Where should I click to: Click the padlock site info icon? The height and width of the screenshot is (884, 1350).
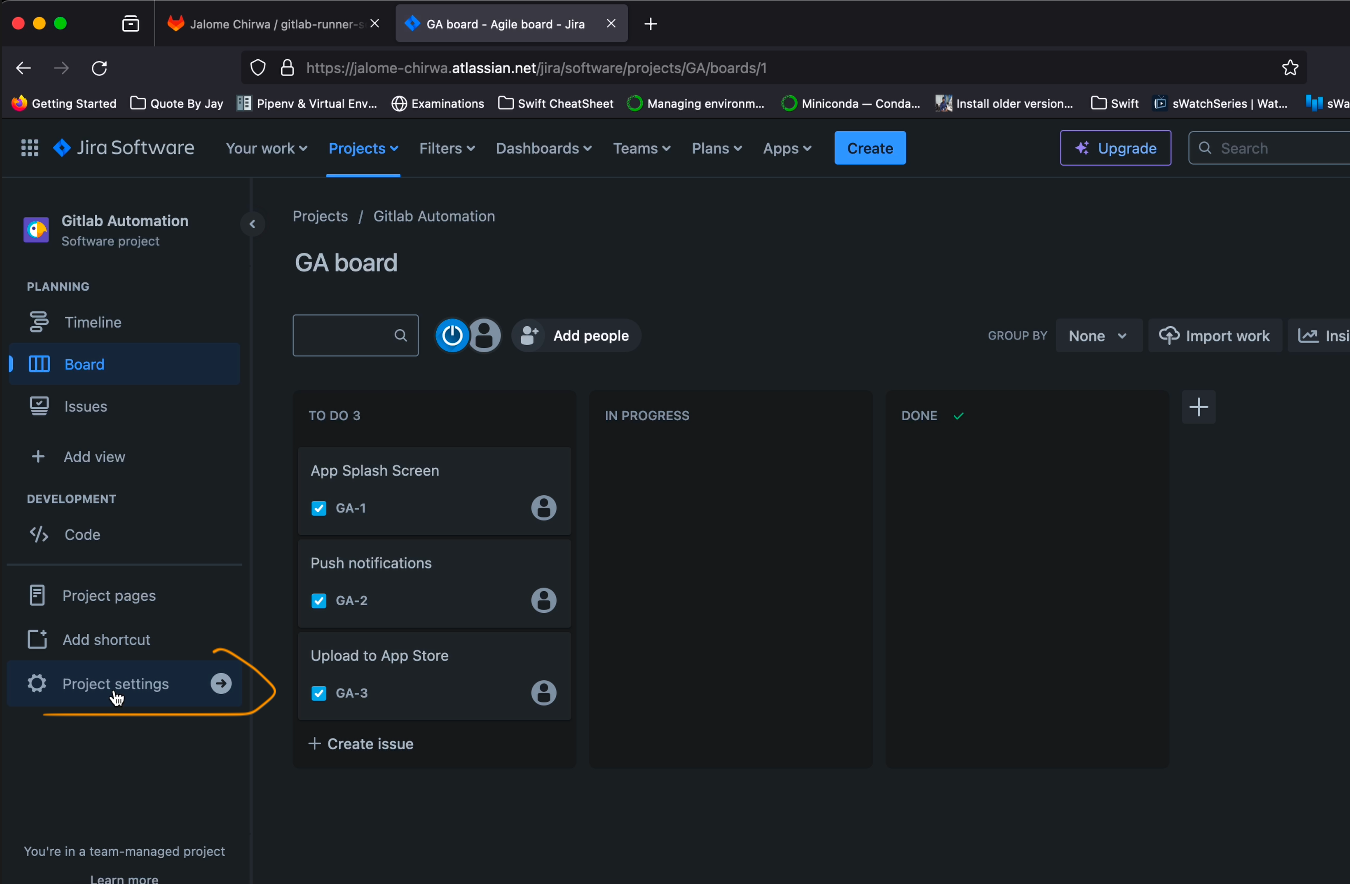point(287,68)
